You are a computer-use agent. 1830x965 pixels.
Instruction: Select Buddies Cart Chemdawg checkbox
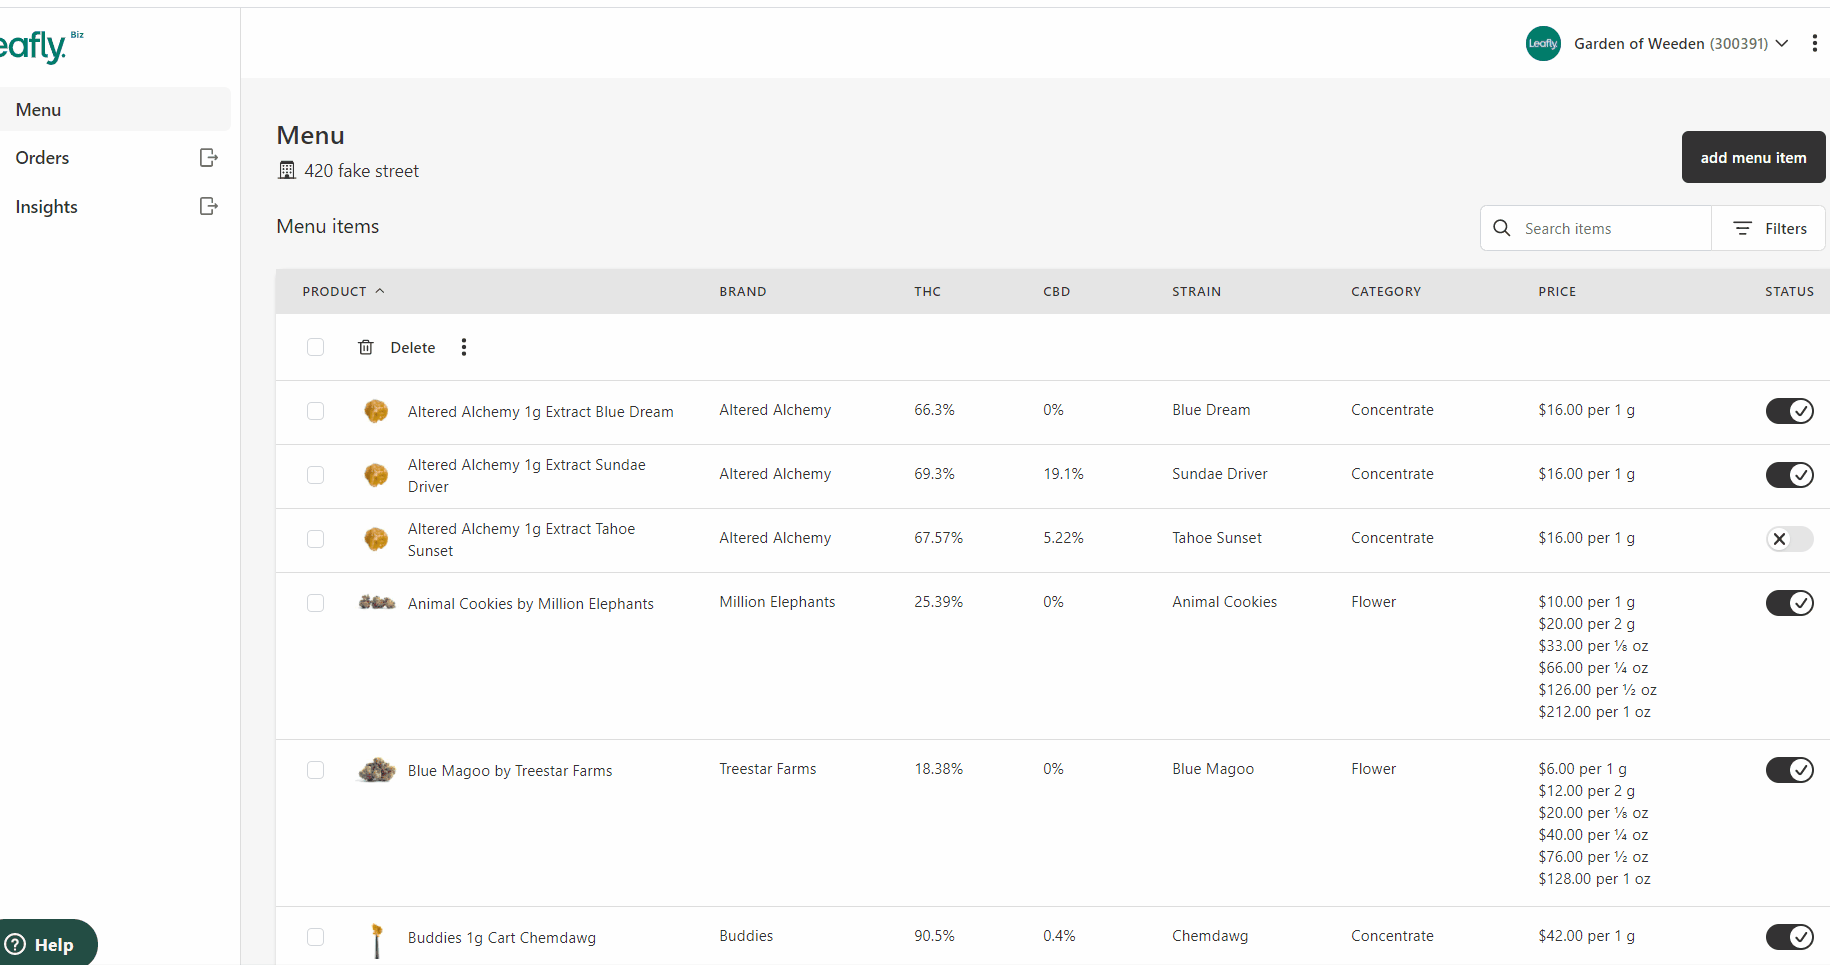click(315, 937)
